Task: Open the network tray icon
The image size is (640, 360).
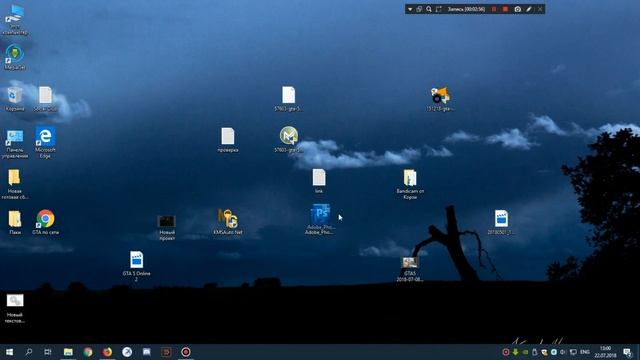Action: (573, 352)
